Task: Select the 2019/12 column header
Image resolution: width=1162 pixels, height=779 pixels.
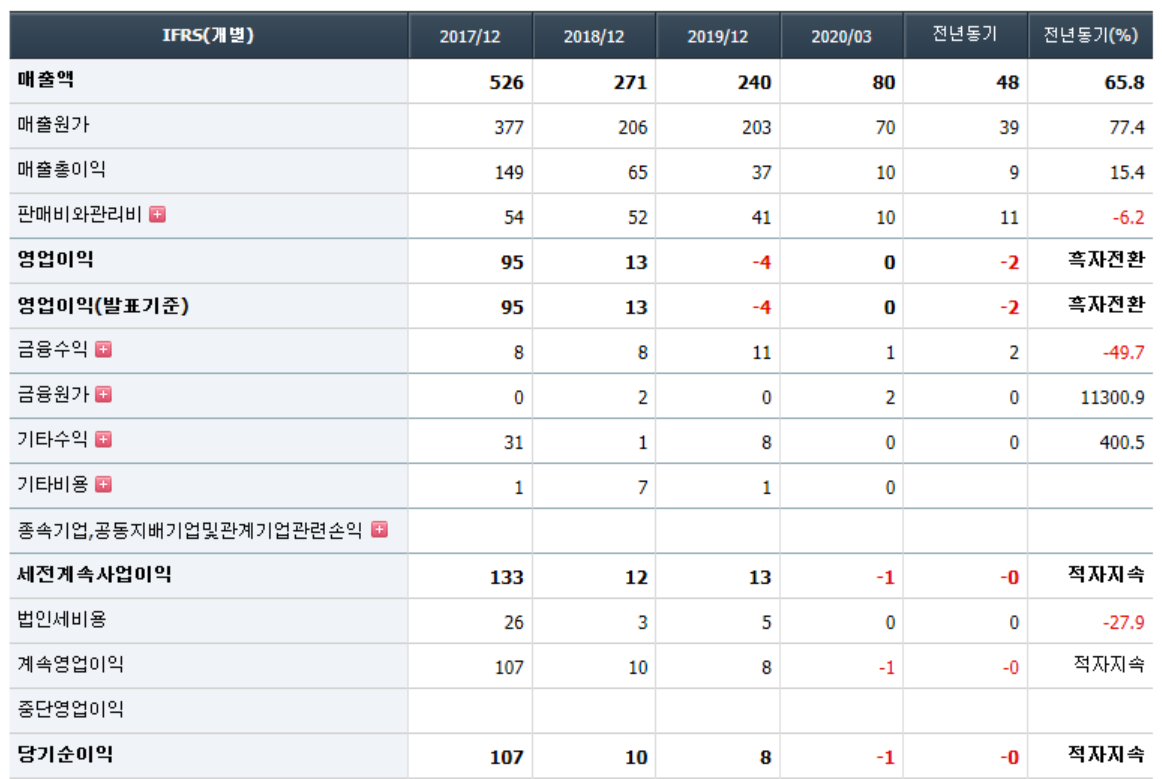Action: coord(717,35)
